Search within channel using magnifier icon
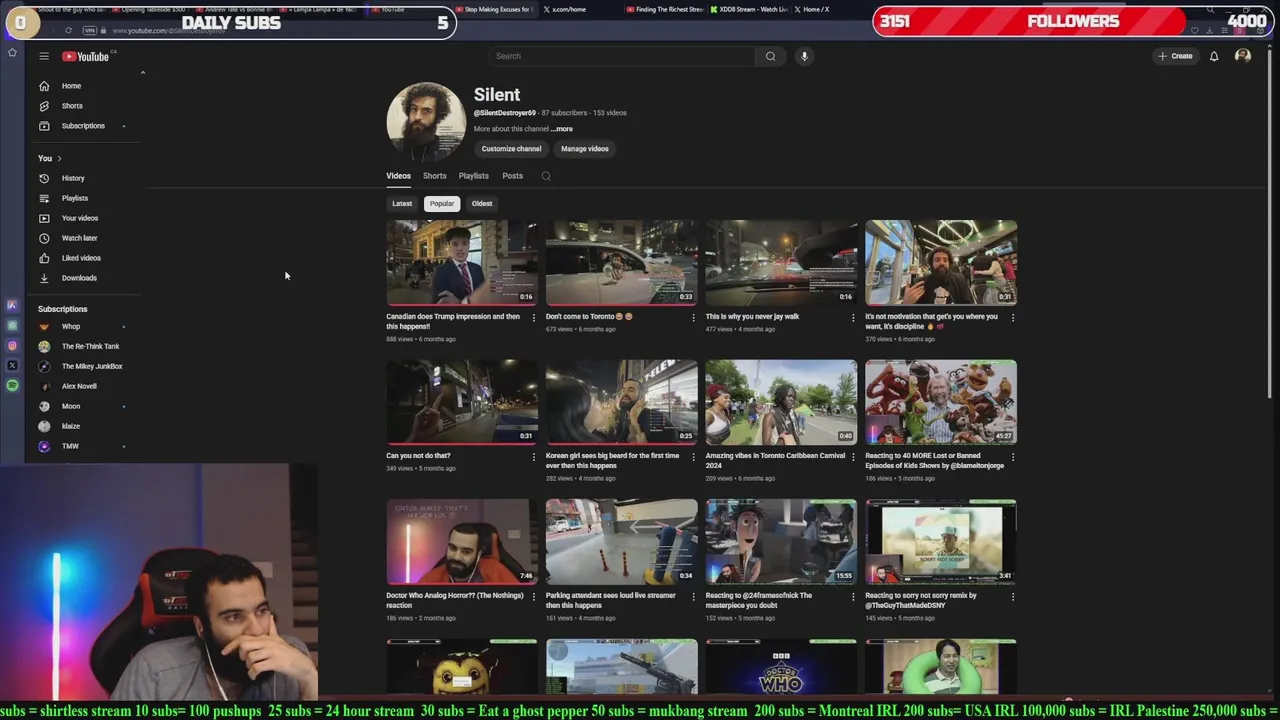Screen dimensions: 1280x720 (546, 176)
